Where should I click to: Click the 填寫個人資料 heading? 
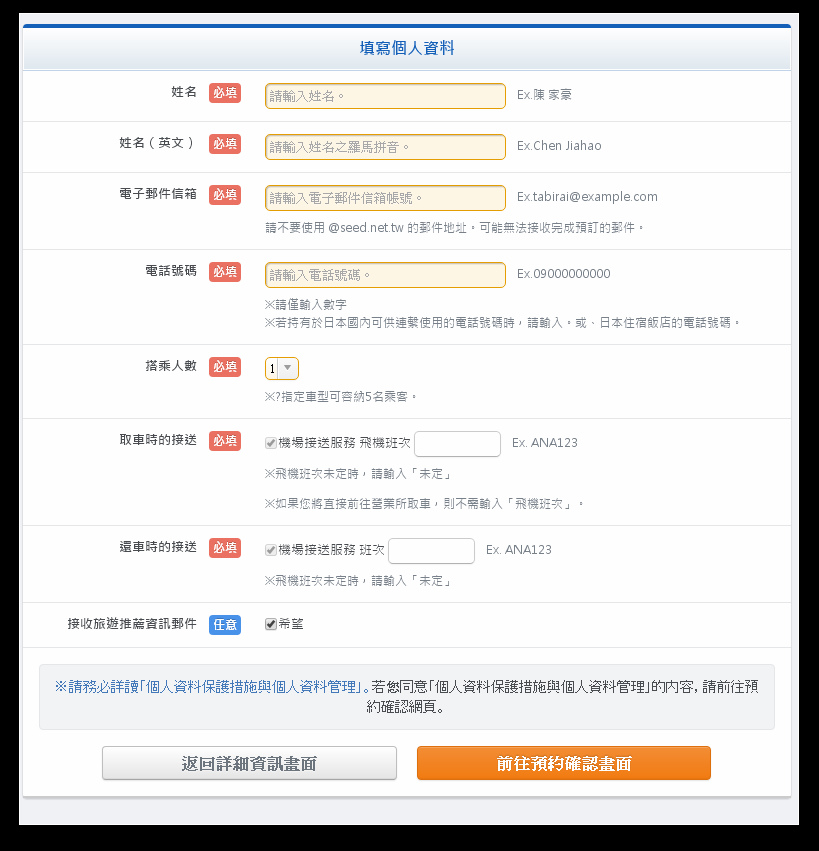tap(407, 48)
